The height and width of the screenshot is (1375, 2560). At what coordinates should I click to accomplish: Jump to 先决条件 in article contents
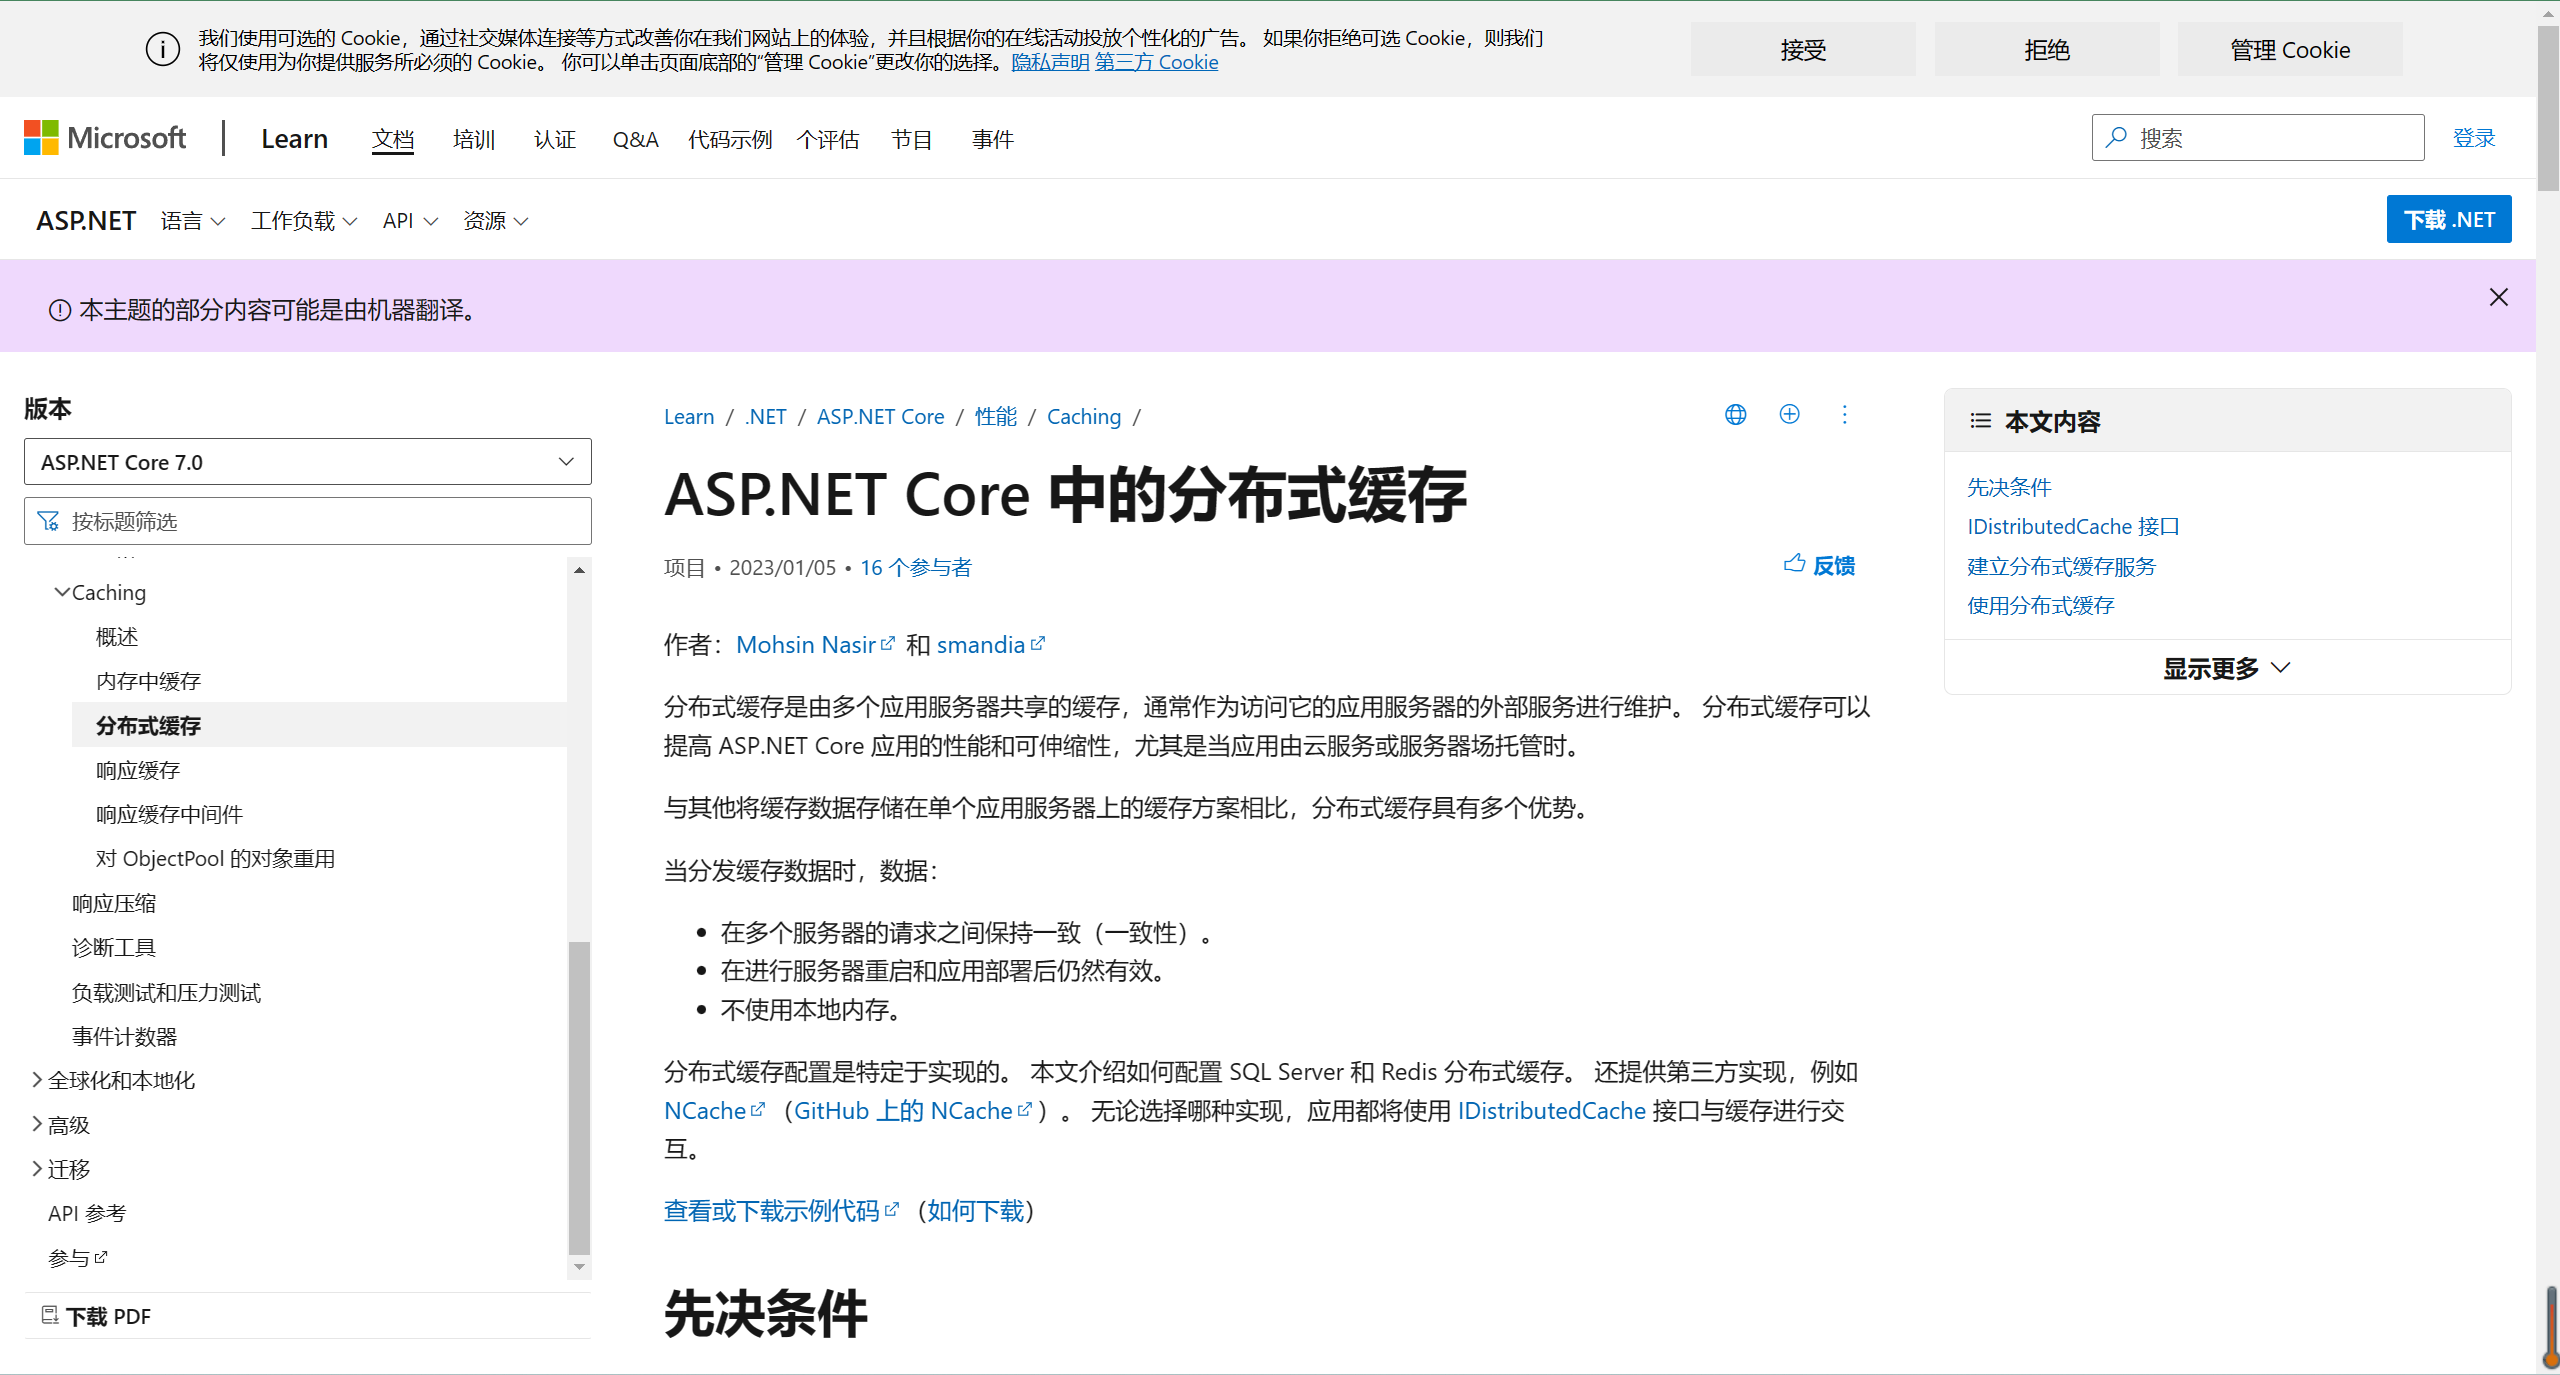(2008, 487)
